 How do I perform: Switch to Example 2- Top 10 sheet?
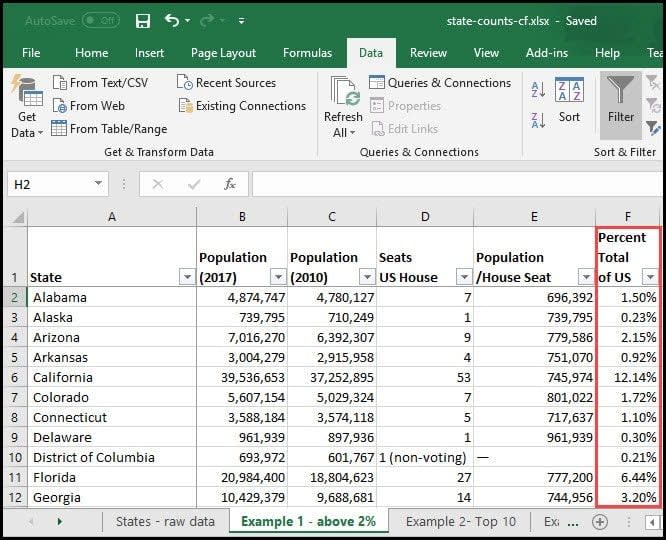coord(461,521)
